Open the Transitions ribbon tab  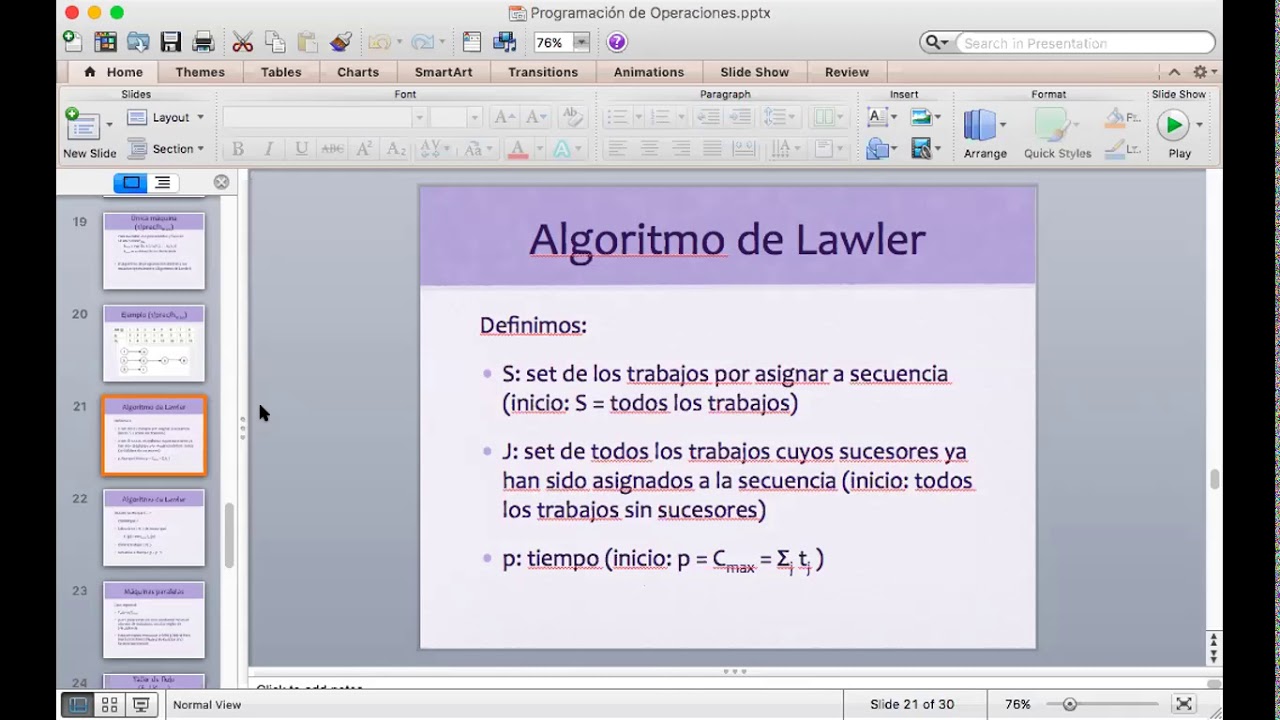(x=543, y=72)
